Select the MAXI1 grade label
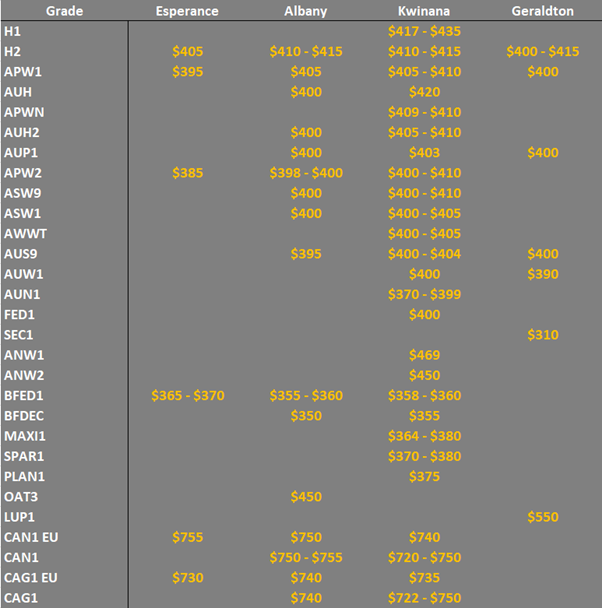This screenshot has width=602, height=608. pos(25,435)
